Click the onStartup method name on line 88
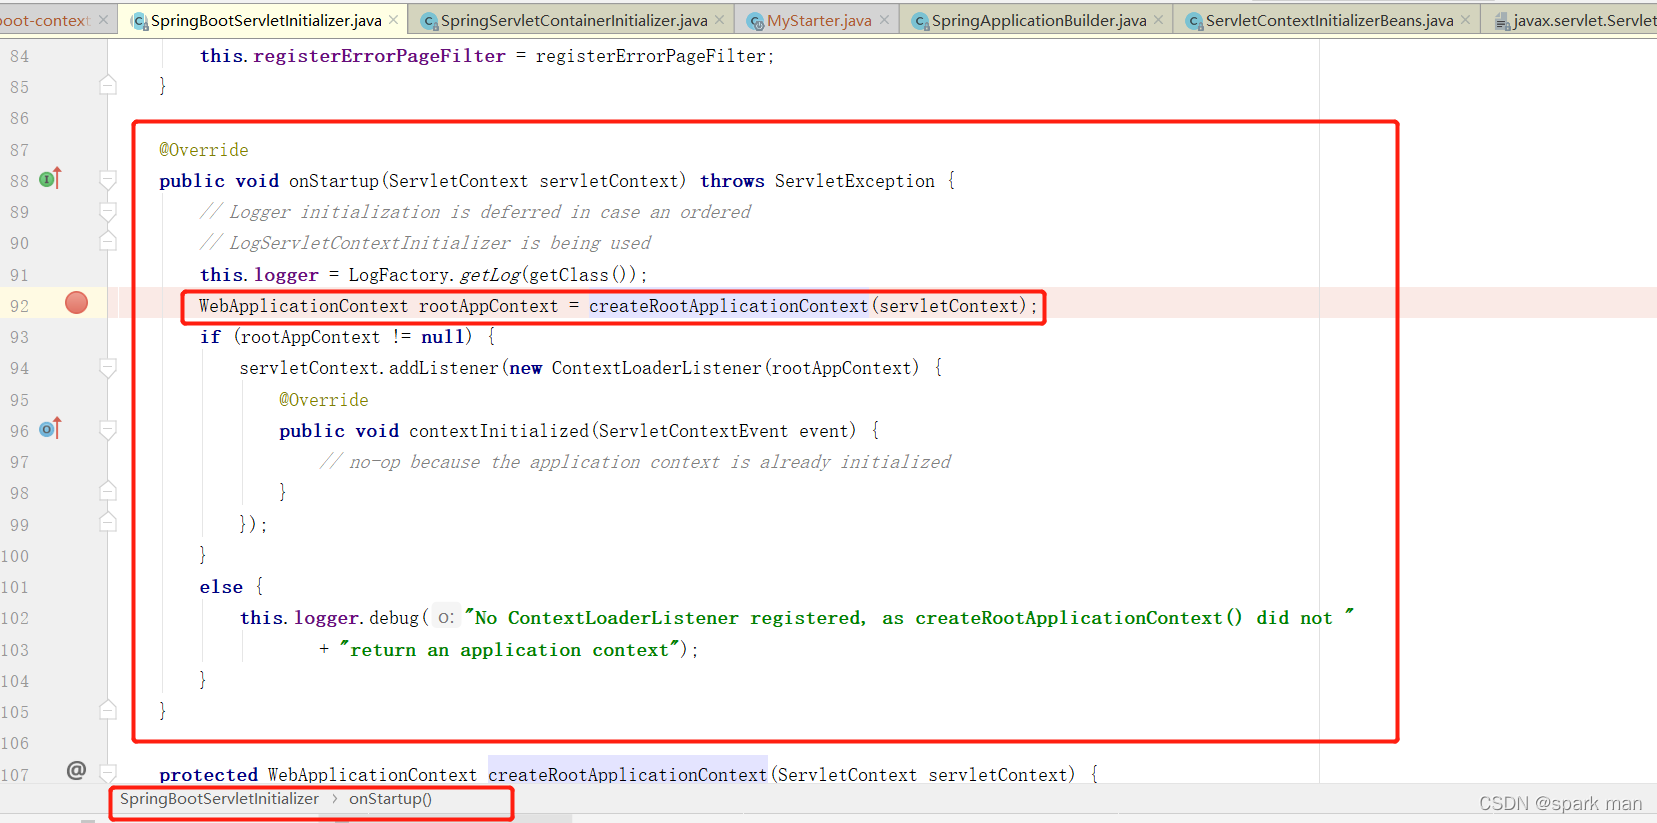Viewport: 1657px width, 823px height. click(334, 181)
